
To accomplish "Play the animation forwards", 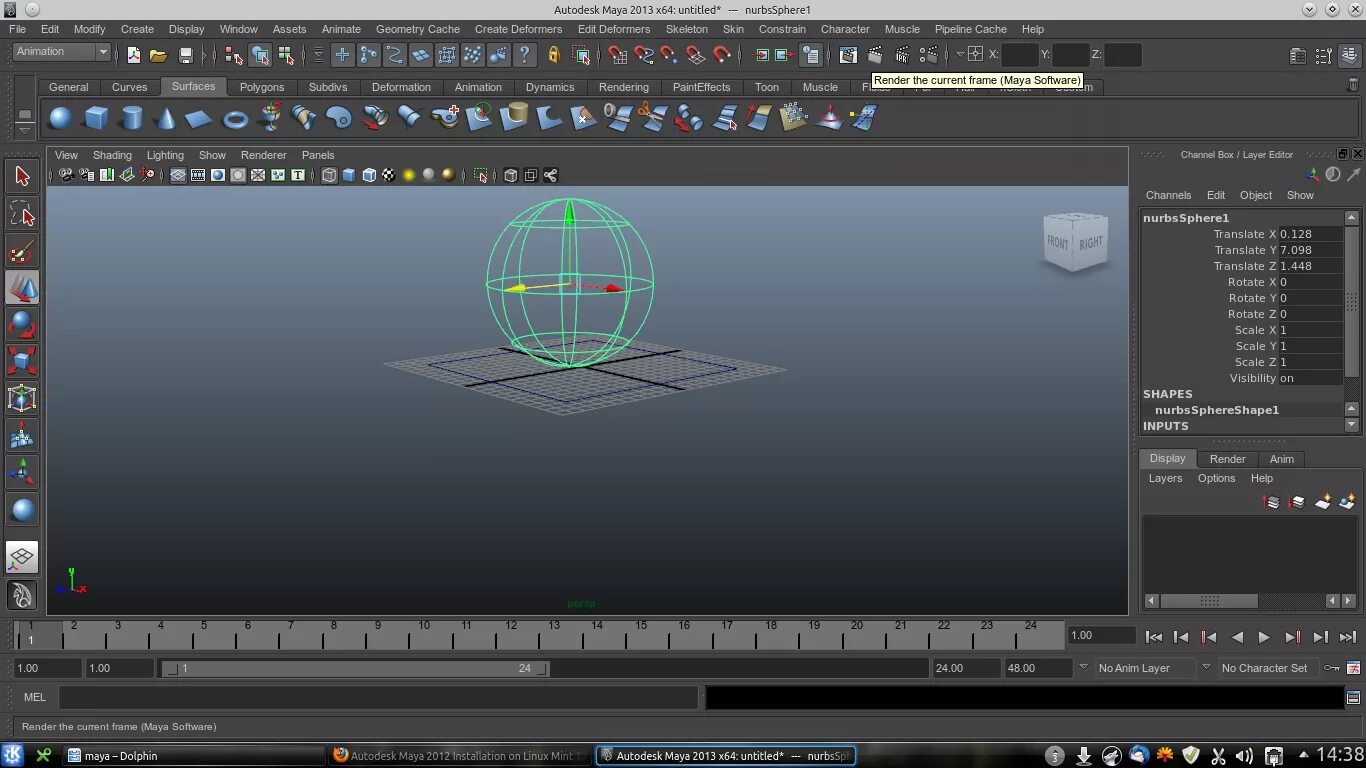I will [1264, 637].
